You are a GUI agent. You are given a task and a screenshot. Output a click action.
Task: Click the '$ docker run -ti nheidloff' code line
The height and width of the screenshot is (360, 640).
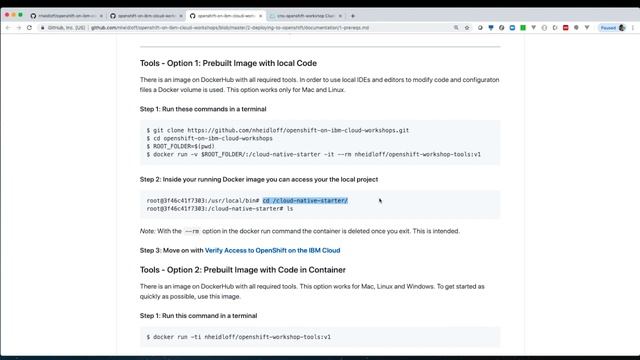(x=238, y=337)
